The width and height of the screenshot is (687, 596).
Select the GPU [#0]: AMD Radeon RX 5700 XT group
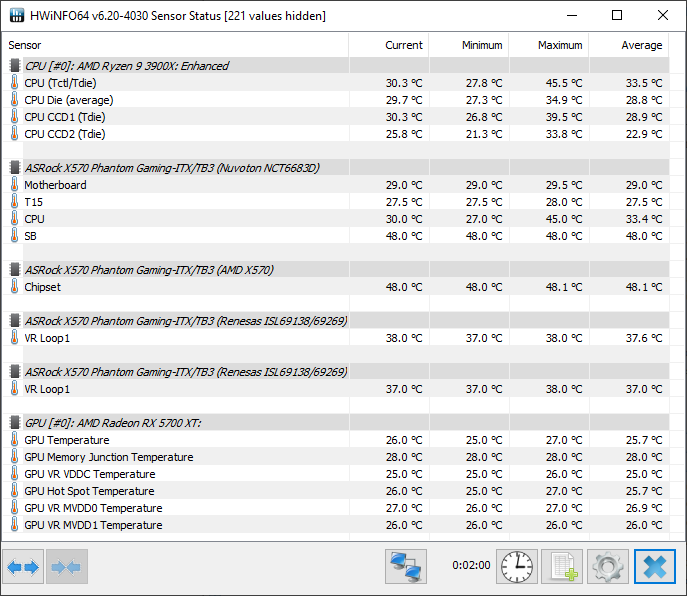113,423
